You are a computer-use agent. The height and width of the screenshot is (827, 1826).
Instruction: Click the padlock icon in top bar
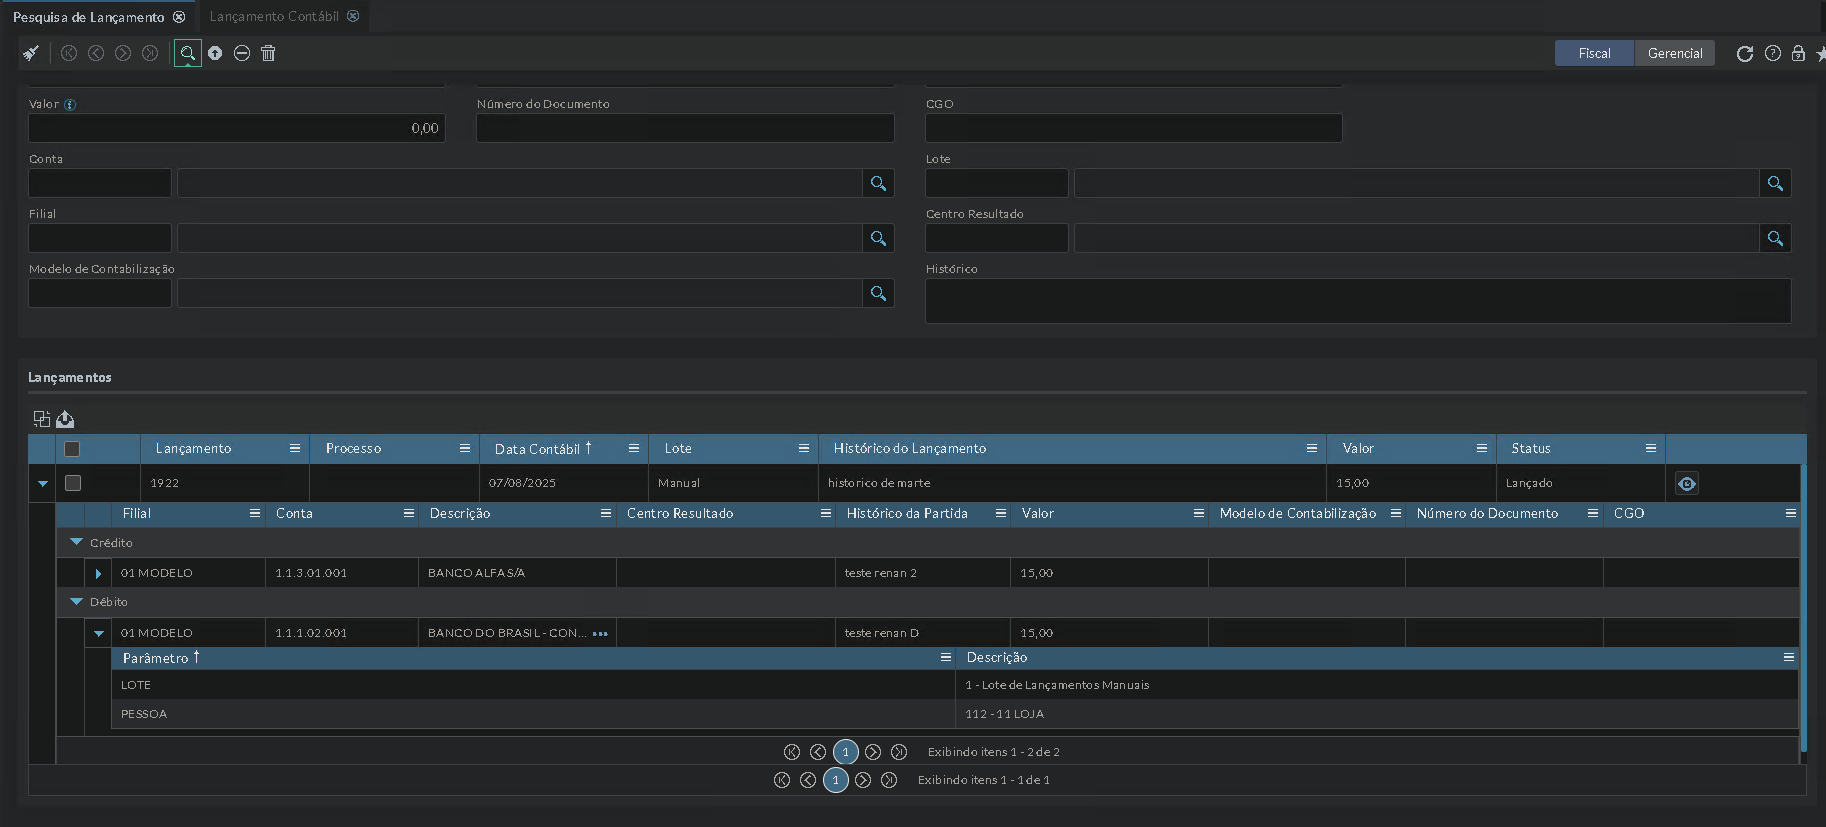[1798, 54]
